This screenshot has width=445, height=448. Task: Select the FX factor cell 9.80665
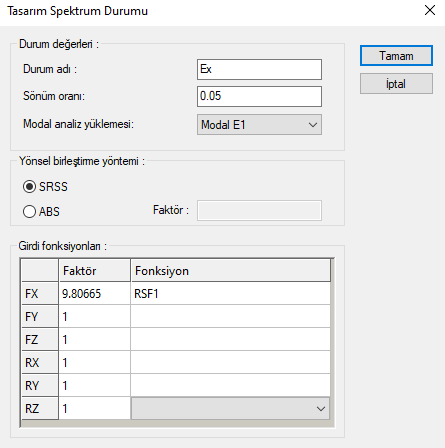coord(95,293)
